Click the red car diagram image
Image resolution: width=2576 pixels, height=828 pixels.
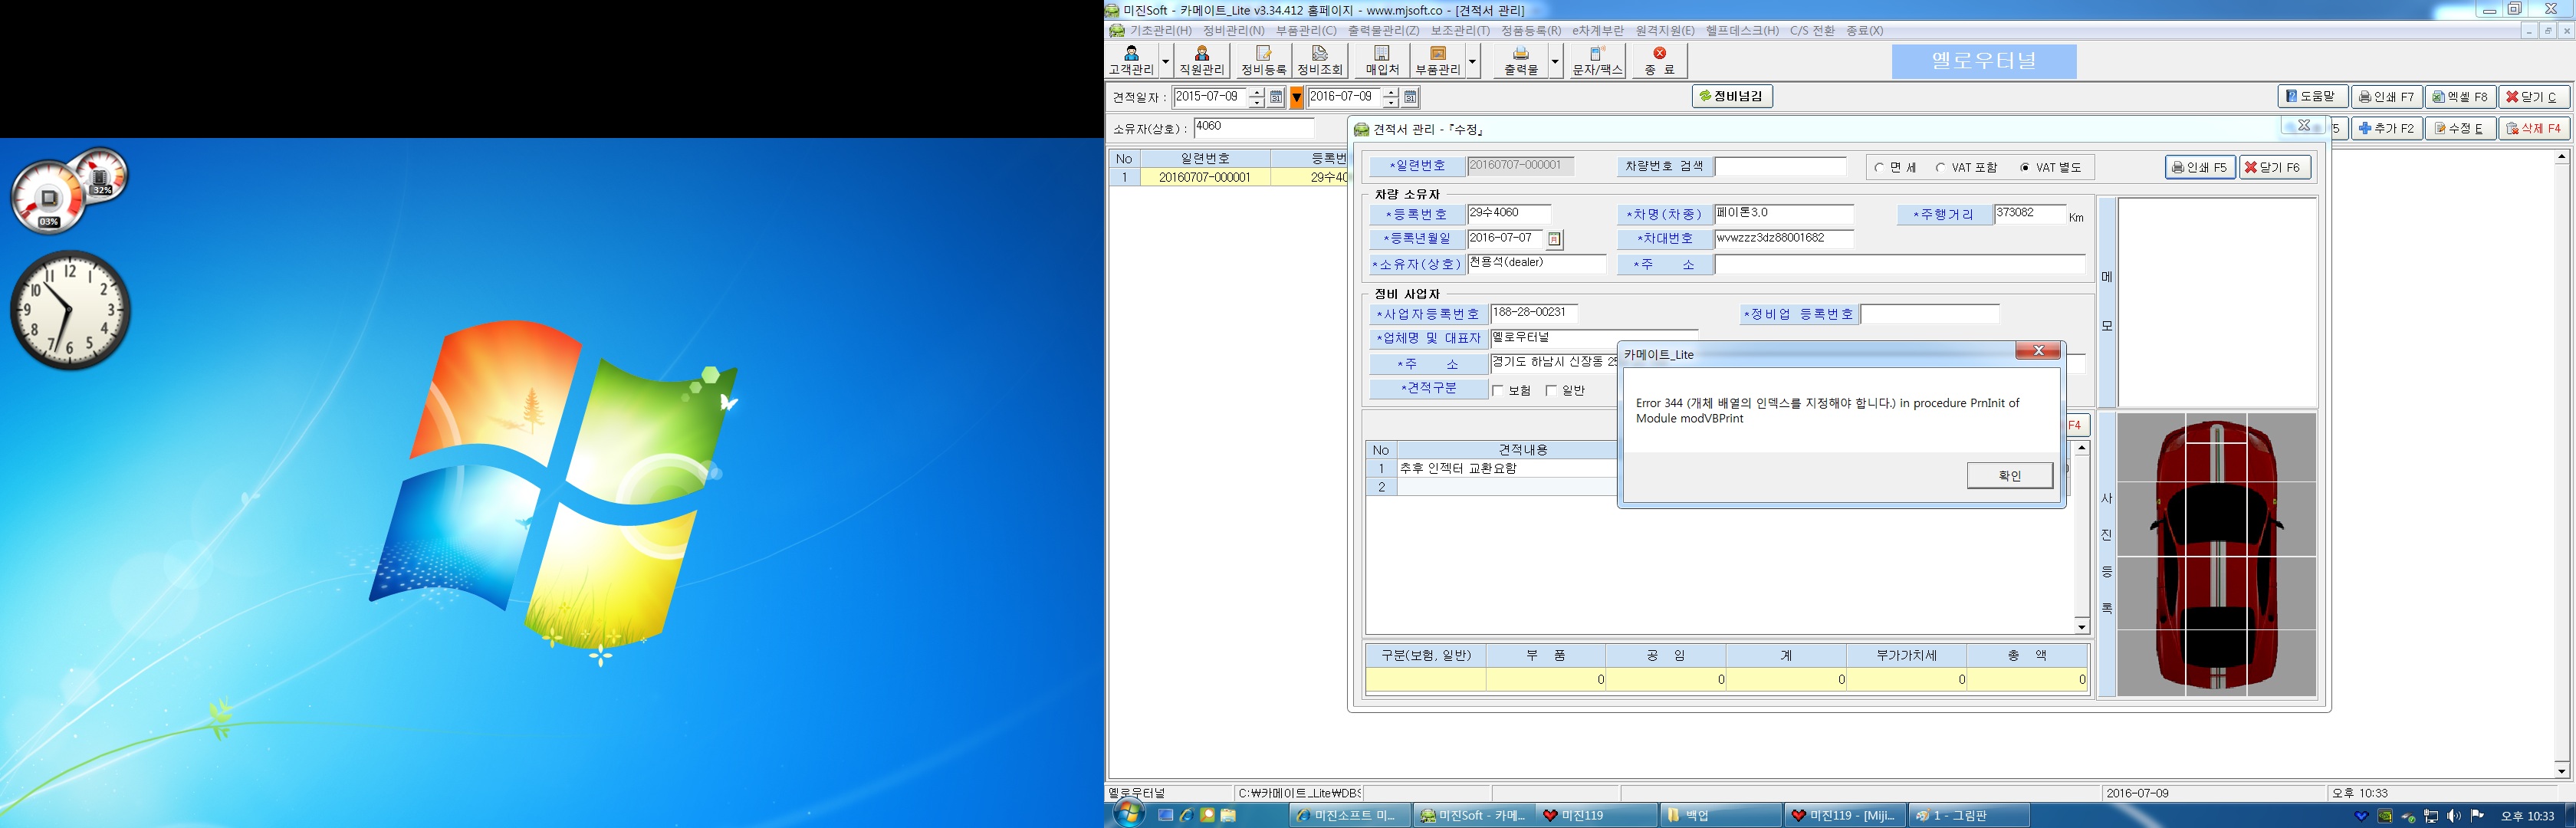(x=2216, y=554)
